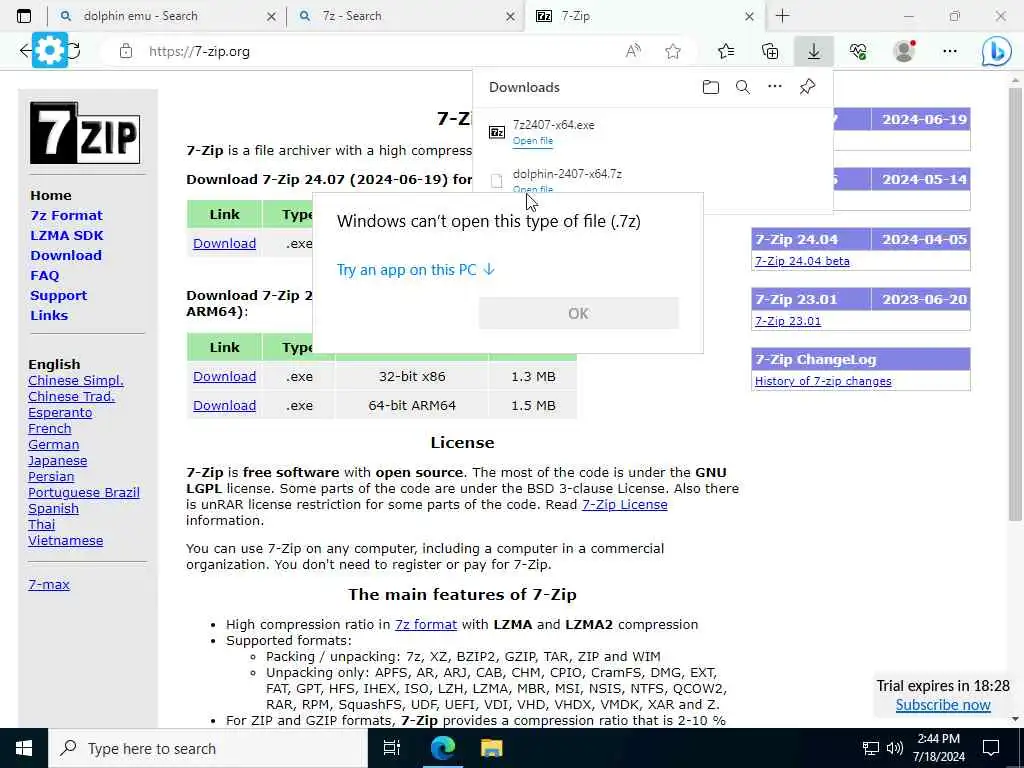
Task: Add this page to favorites star
Action: coord(673,51)
